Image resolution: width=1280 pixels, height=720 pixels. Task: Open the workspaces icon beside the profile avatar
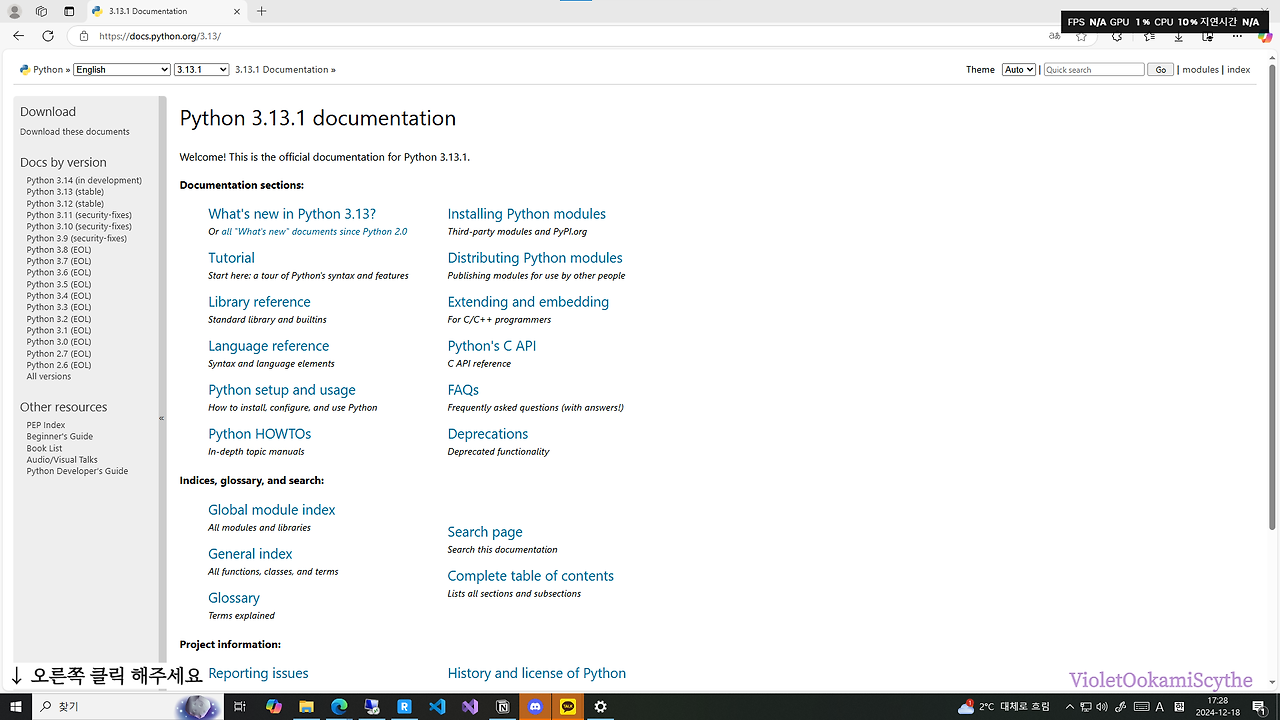pyautogui.click(x=41, y=11)
